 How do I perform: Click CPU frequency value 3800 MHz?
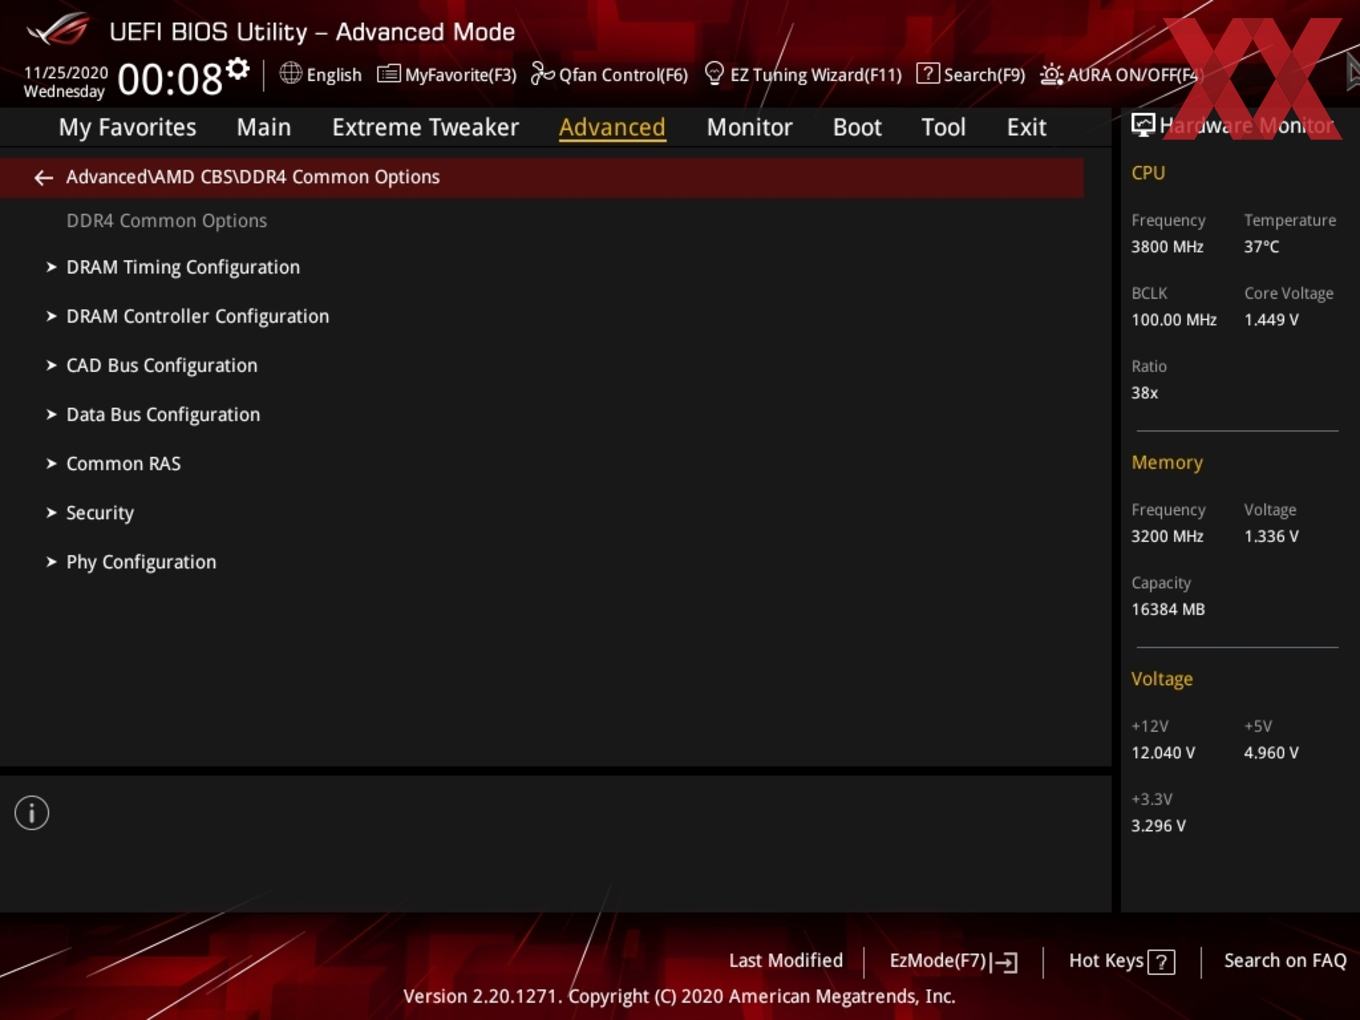click(x=1167, y=247)
